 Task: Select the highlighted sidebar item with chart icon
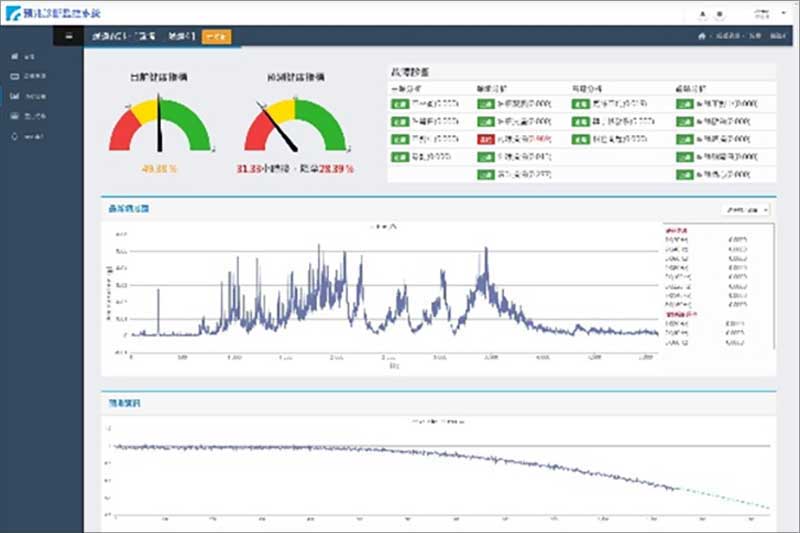click(28, 96)
